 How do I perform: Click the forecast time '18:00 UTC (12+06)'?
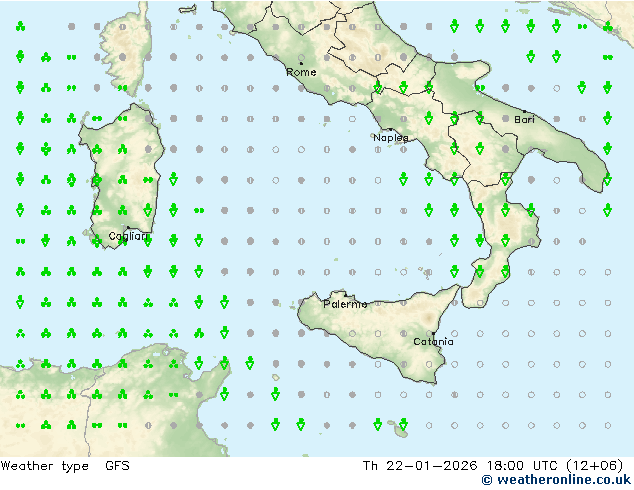click(x=555, y=466)
